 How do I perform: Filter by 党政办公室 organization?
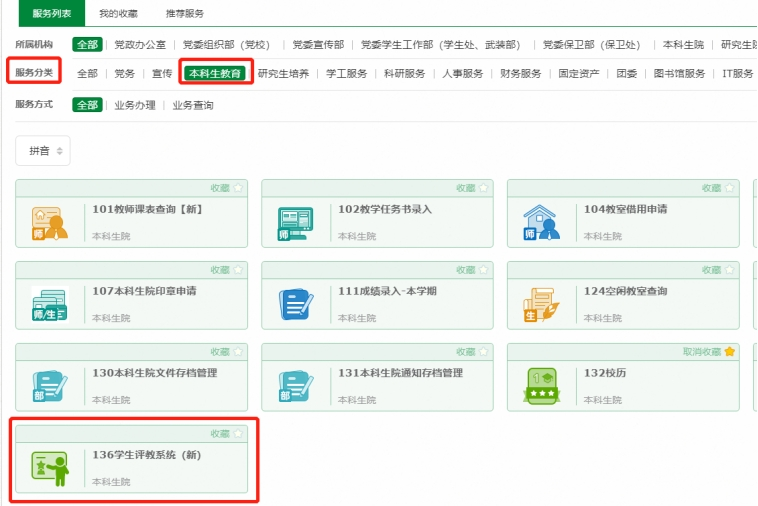point(140,45)
